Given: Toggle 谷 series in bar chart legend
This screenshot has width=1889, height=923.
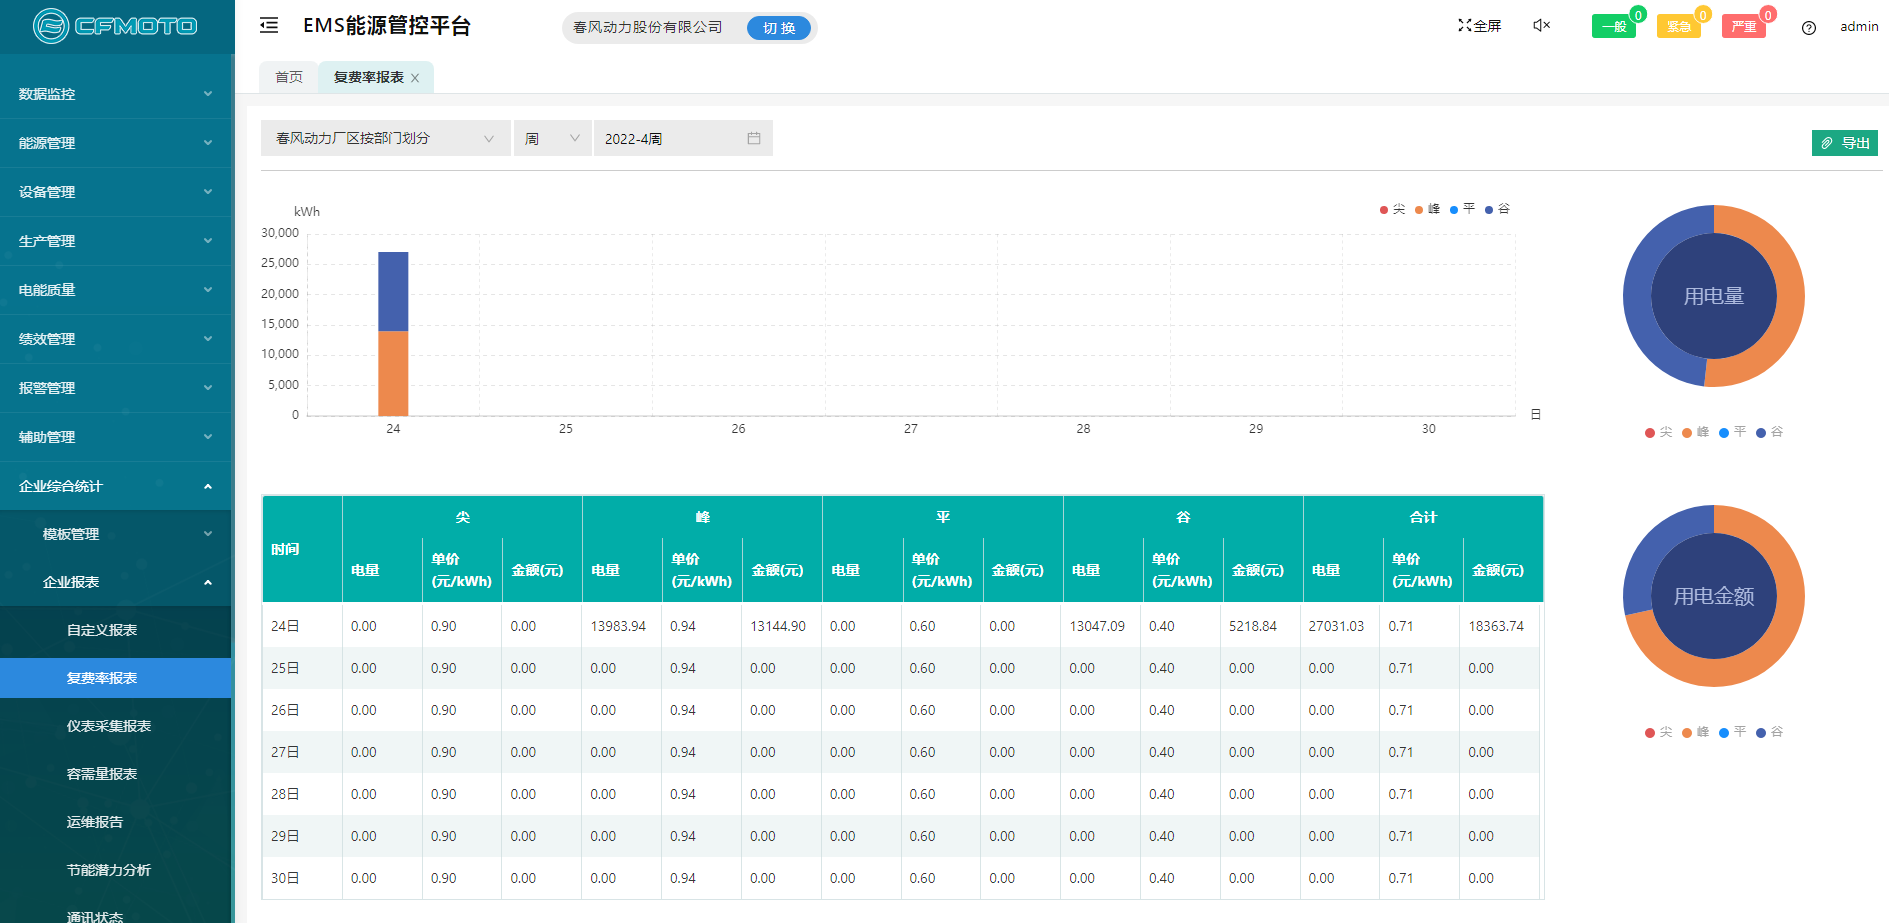Looking at the screenshot, I should point(1497,209).
